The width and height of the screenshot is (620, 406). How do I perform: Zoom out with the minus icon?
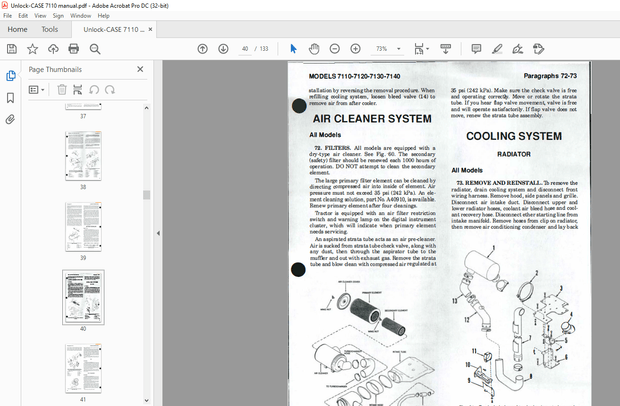tap(335, 49)
